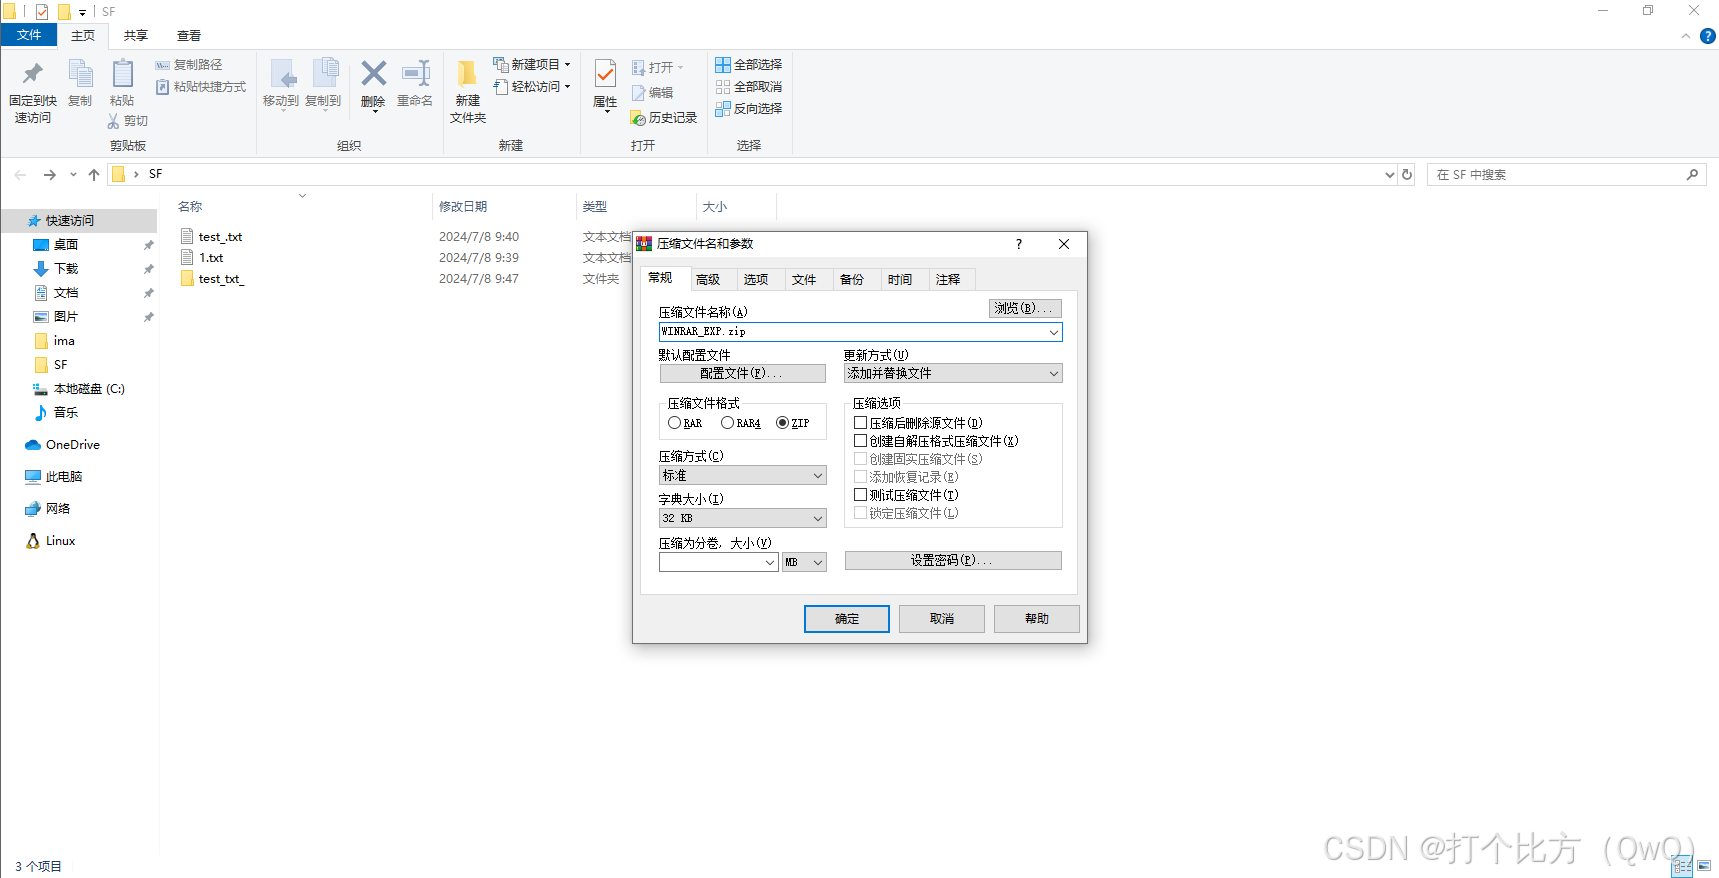
Task: Enable create self-extracting archive checkbox
Action: point(860,441)
